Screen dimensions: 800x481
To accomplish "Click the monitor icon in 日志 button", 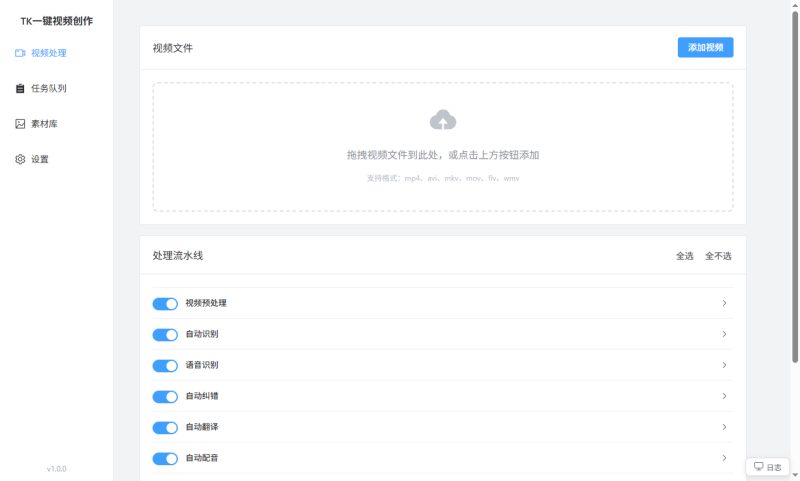I will (759, 467).
